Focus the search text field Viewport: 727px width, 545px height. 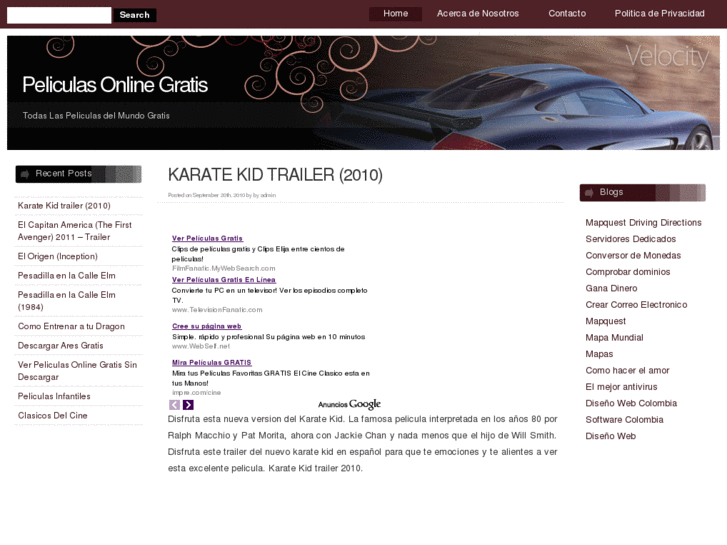pyautogui.click(x=59, y=15)
